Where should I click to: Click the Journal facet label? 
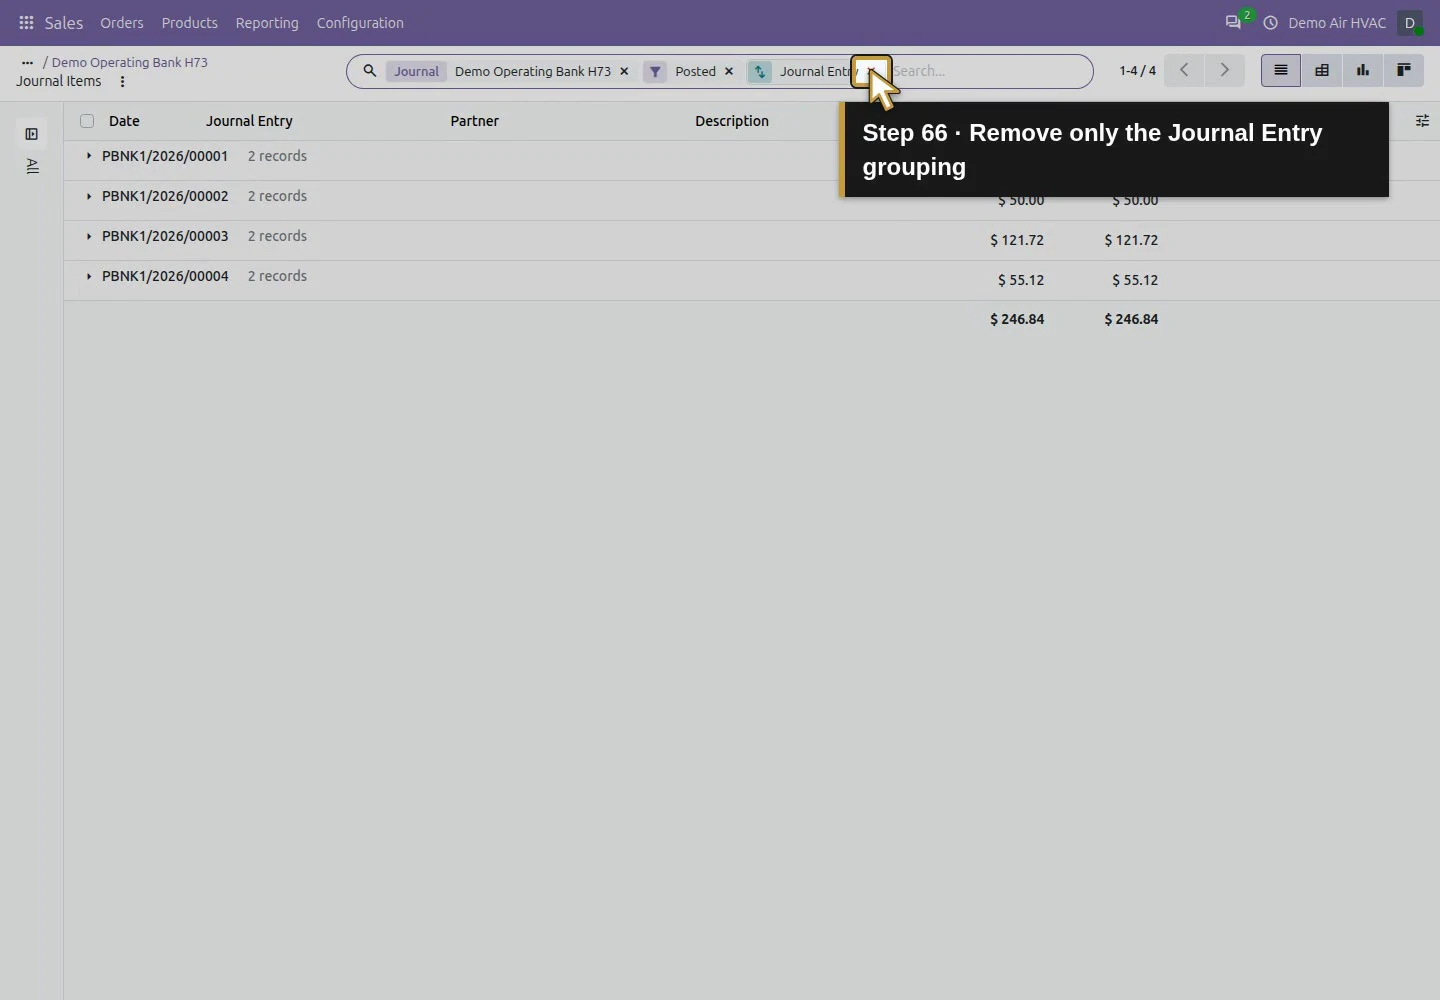click(416, 71)
